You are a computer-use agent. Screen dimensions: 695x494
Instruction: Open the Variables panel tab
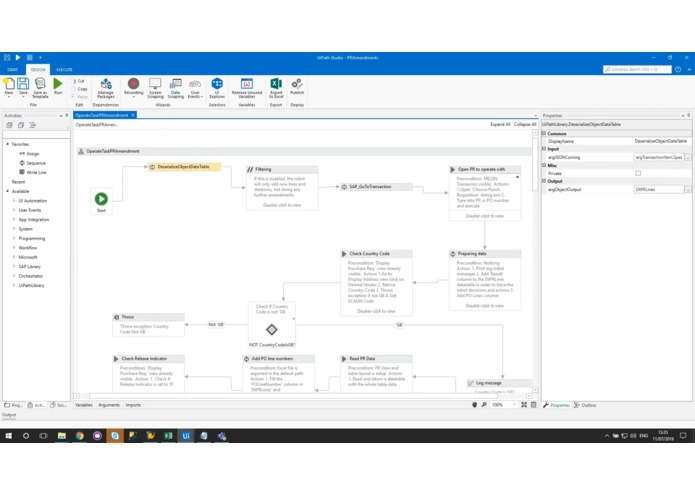pyautogui.click(x=84, y=405)
